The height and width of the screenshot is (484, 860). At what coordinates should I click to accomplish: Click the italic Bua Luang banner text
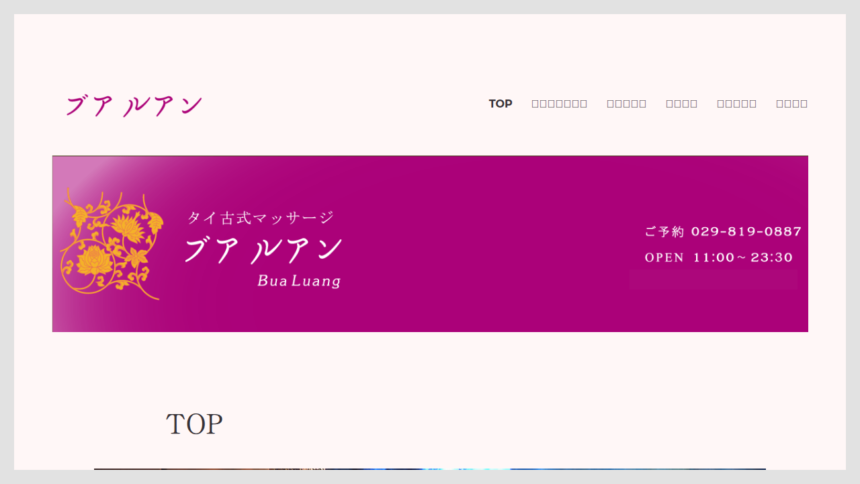tap(299, 281)
